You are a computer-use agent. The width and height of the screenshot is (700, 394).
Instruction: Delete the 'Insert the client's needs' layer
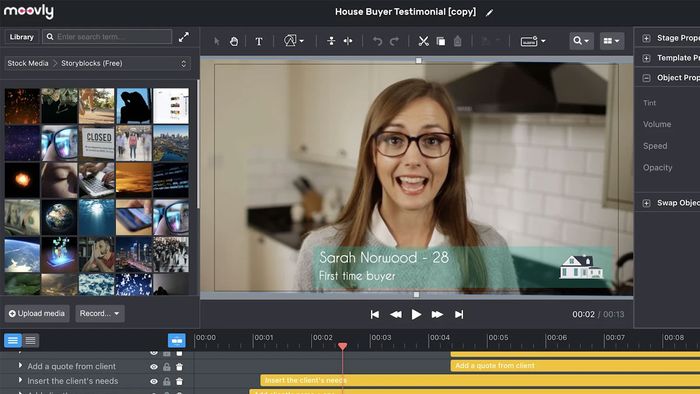(x=179, y=382)
